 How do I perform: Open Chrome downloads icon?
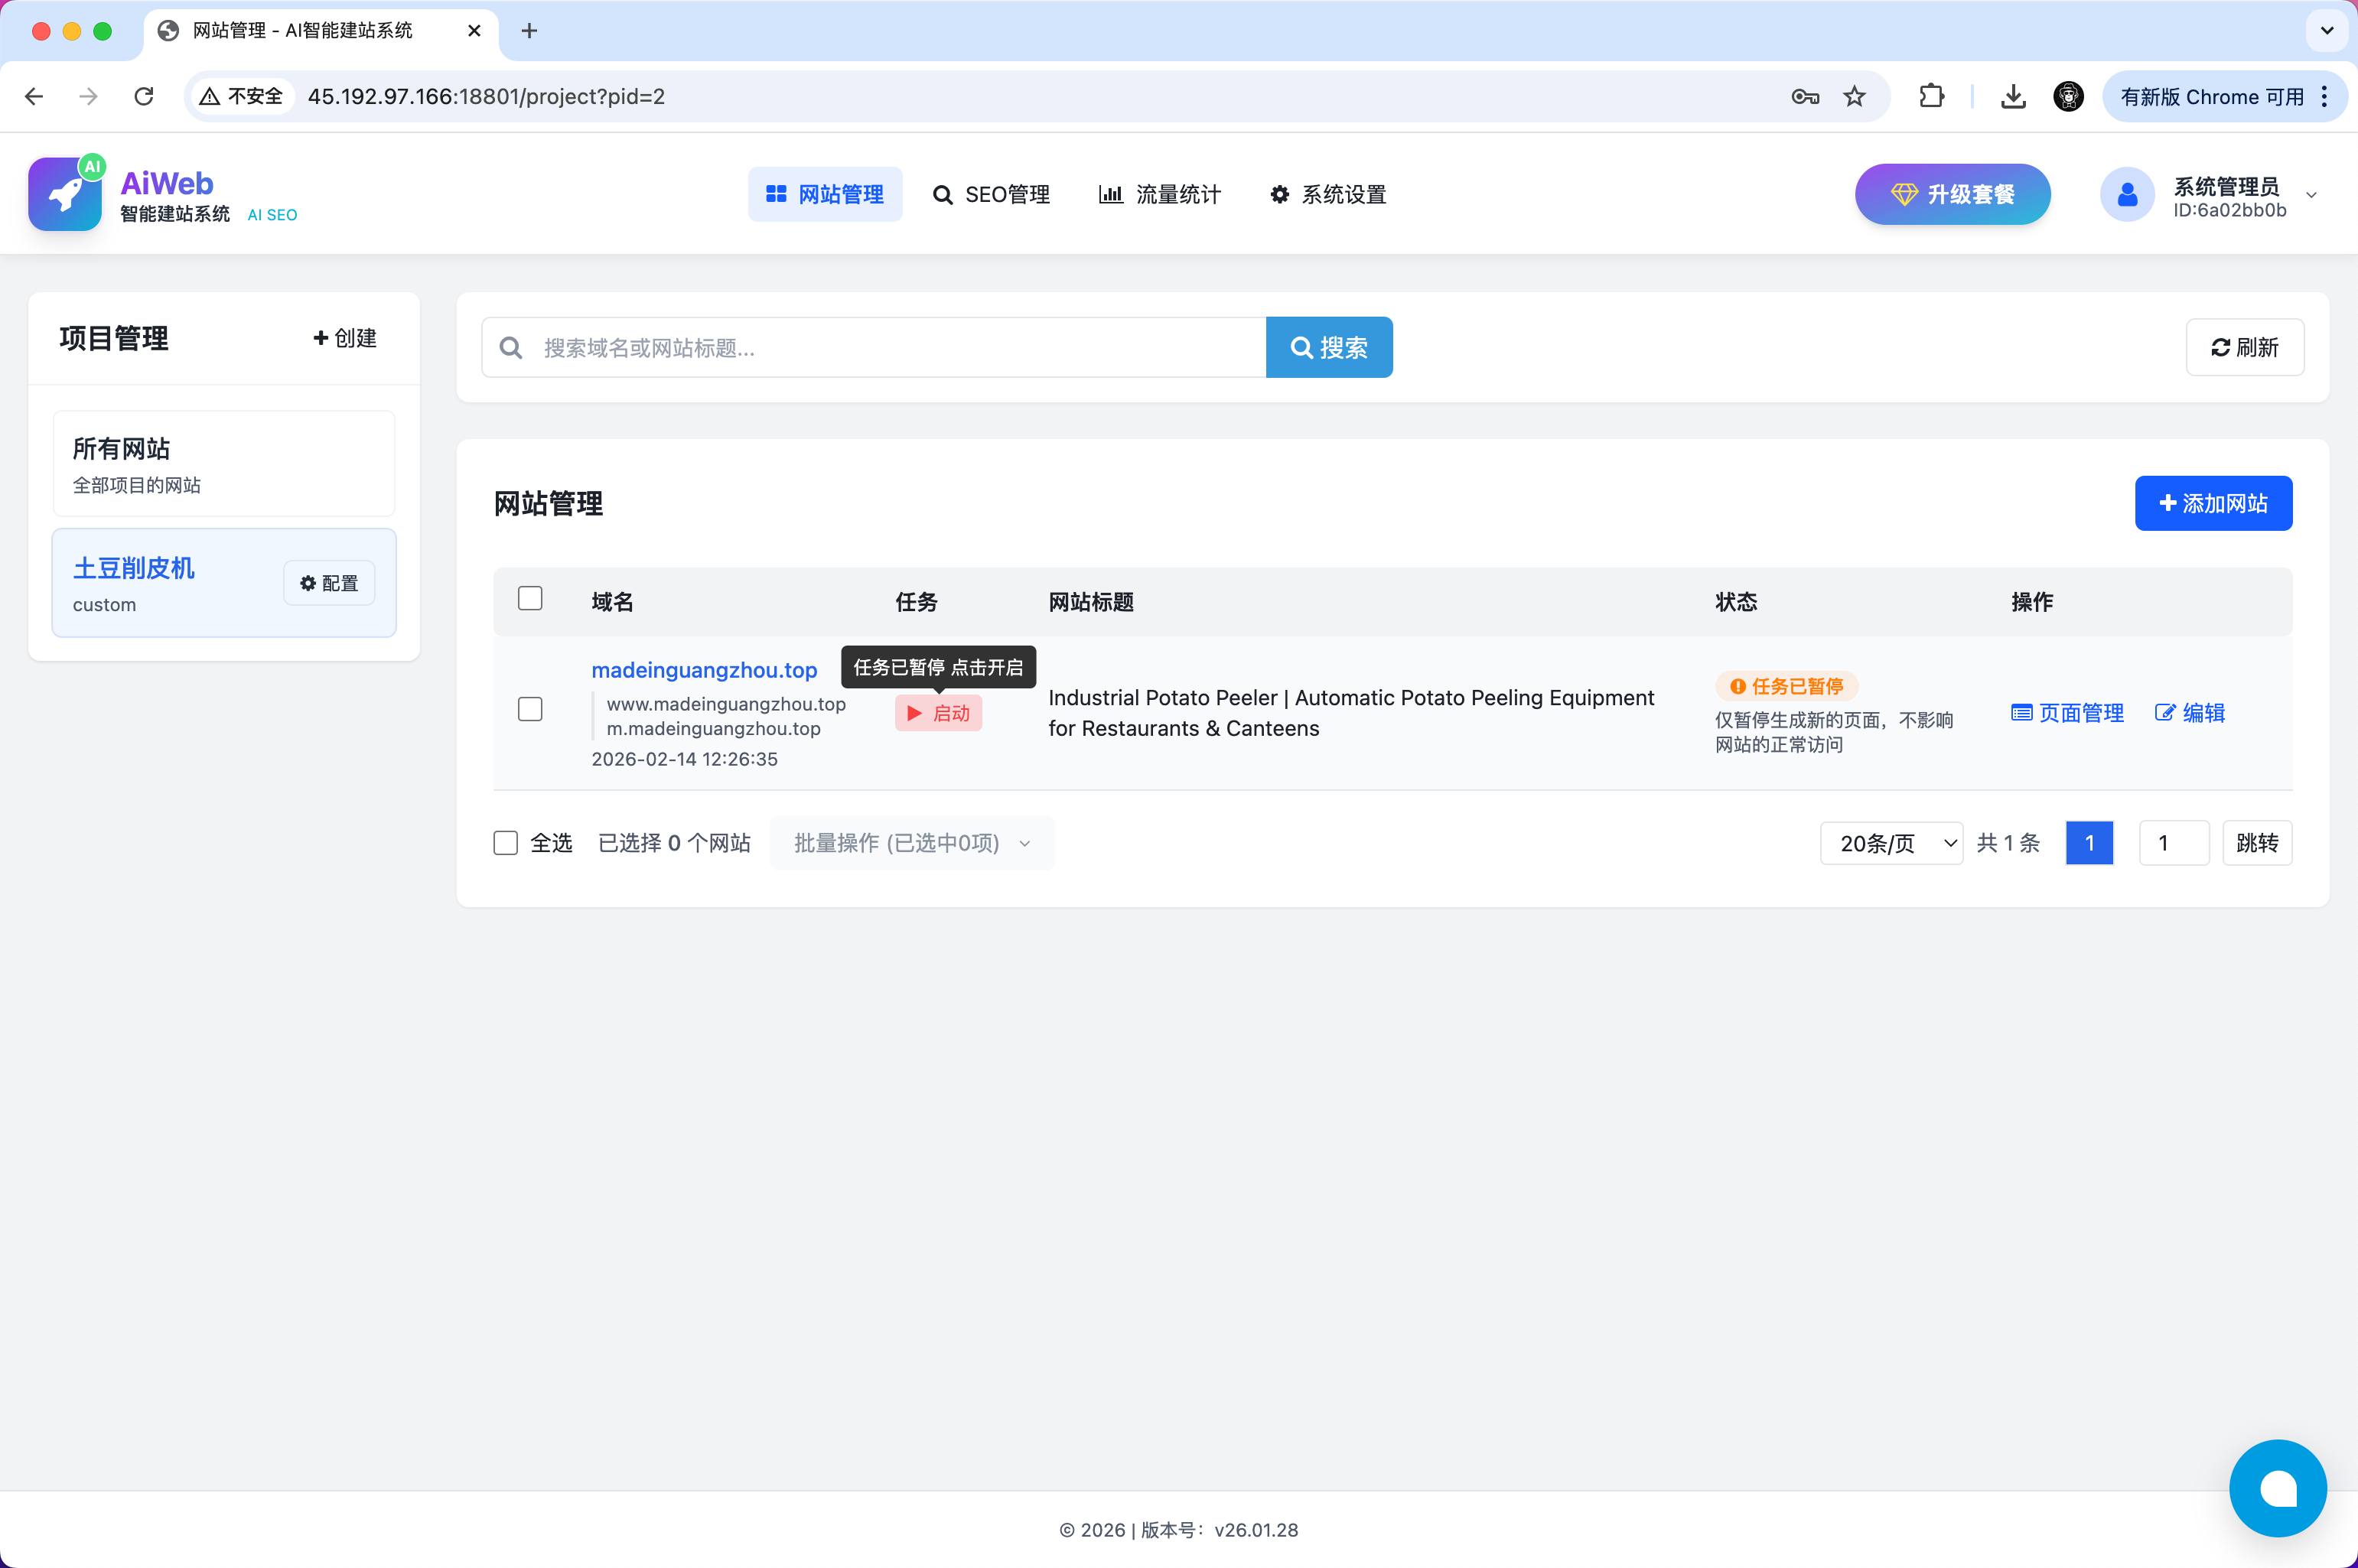2013,96
